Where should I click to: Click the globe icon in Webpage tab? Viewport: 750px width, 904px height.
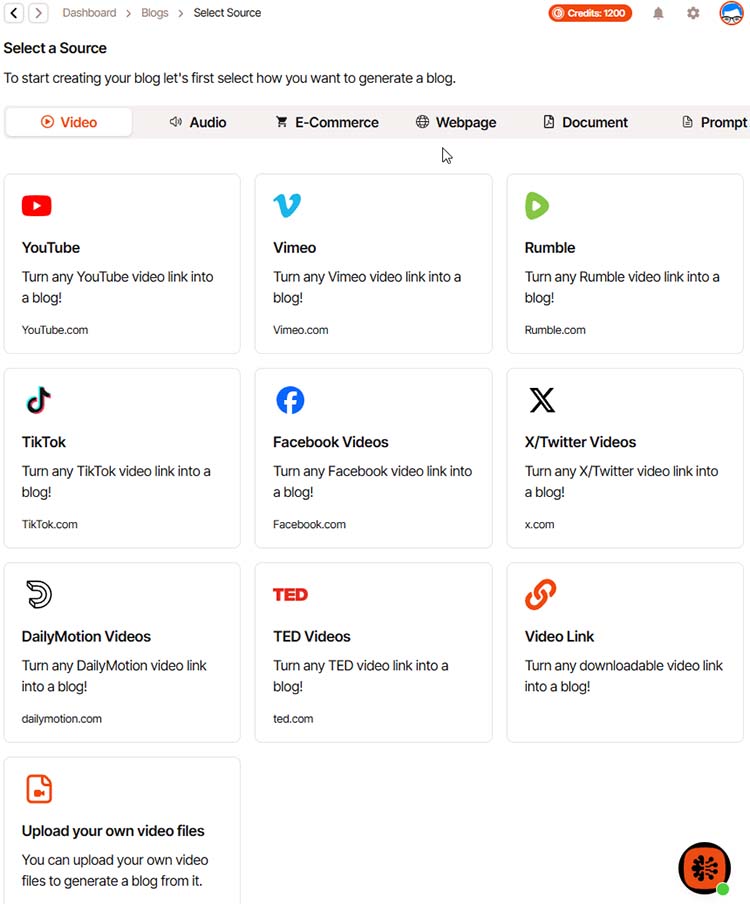(x=423, y=122)
